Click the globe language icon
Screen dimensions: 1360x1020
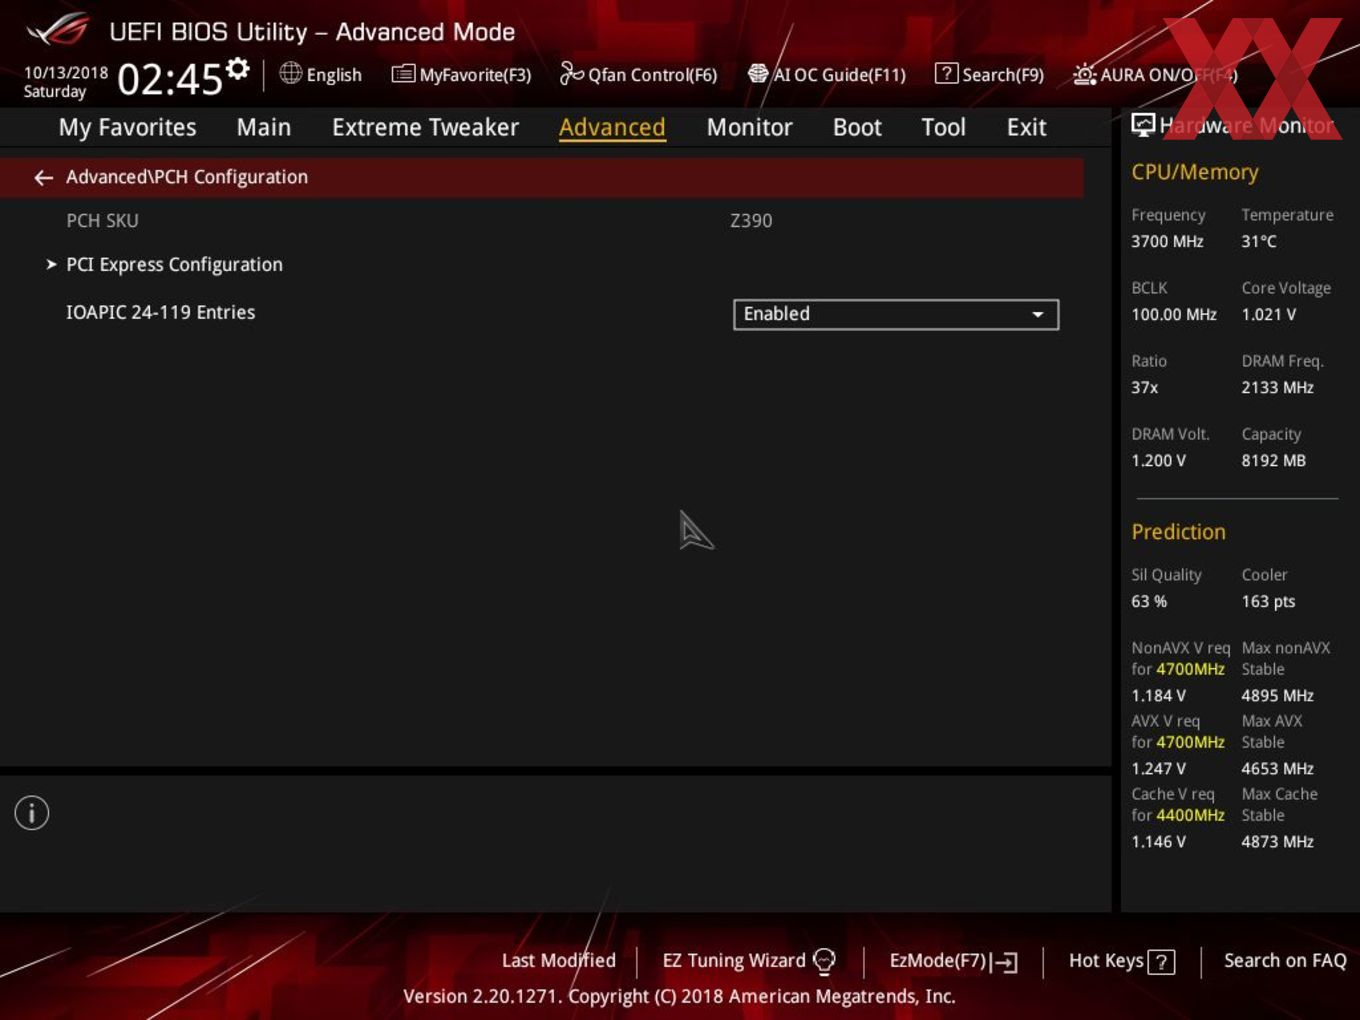point(290,73)
